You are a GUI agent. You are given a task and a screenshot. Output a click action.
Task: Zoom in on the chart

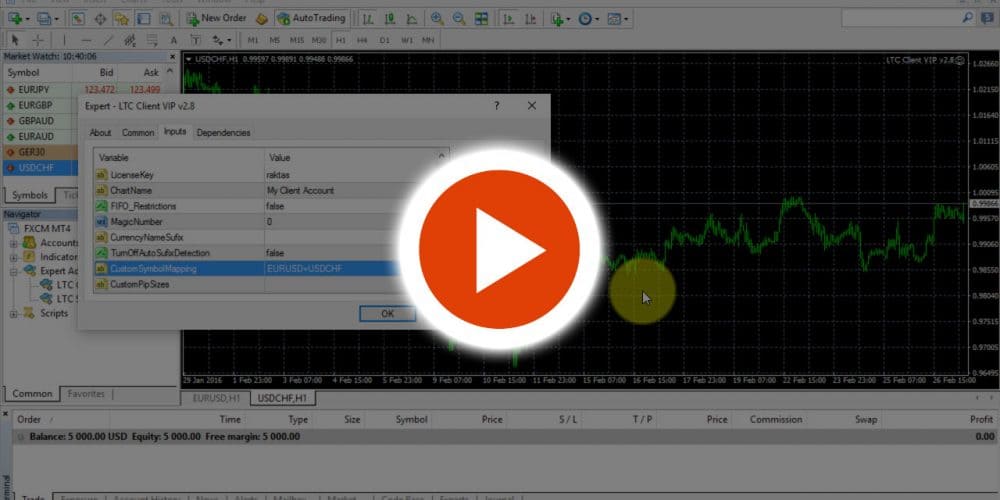[438, 18]
